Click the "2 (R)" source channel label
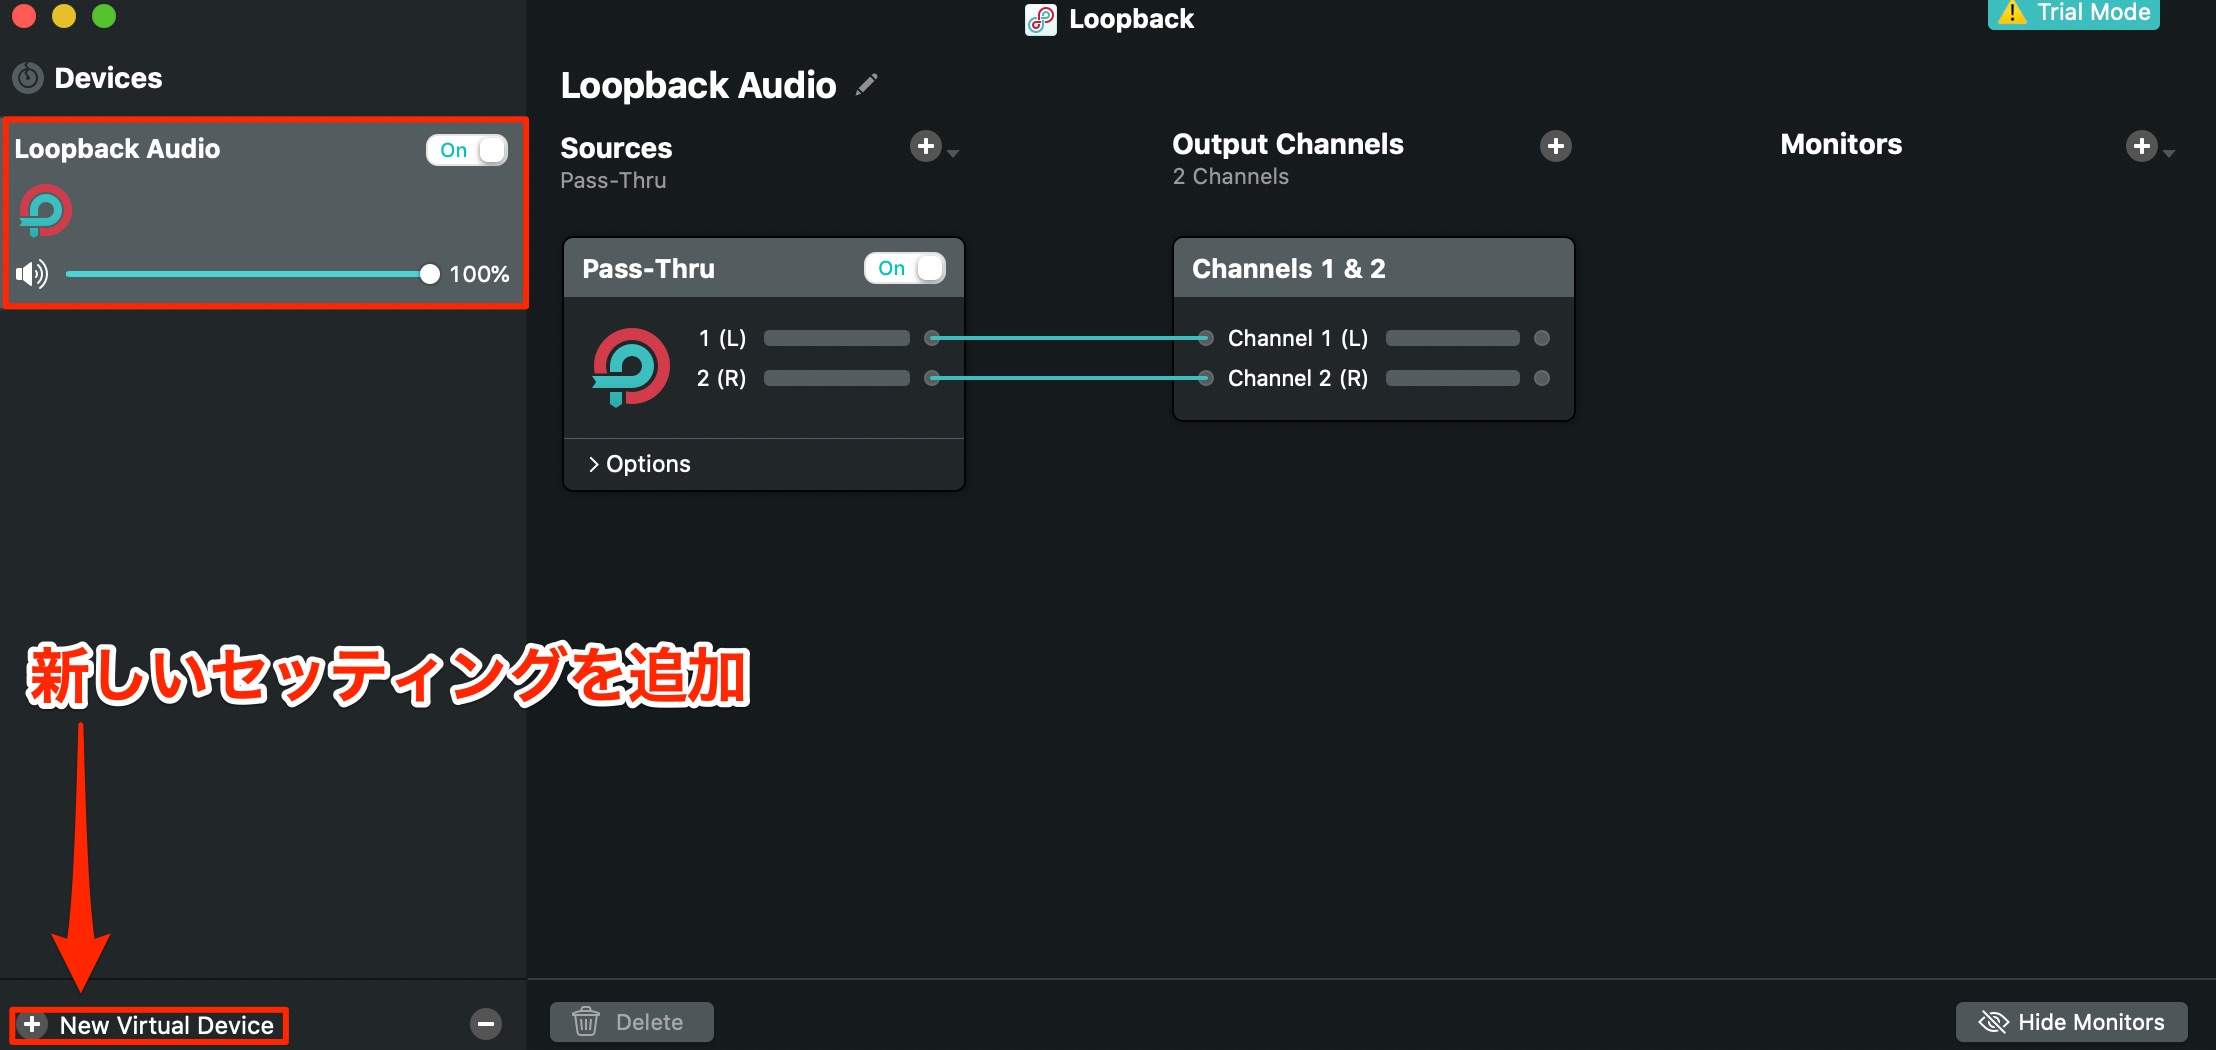The height and width of the screenshot is (1050, 2216). [x=721, y=378]
